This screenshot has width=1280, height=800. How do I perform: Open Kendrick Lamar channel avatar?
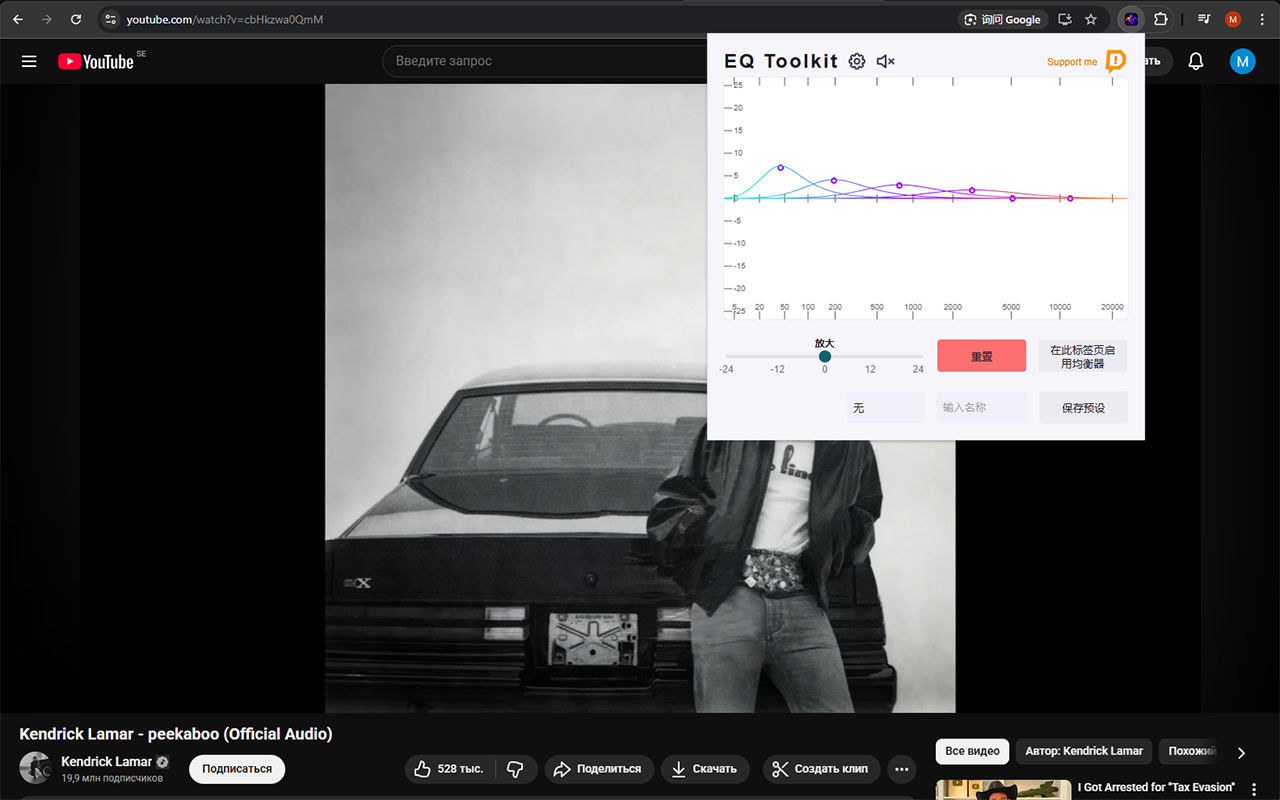pos(35,768)
